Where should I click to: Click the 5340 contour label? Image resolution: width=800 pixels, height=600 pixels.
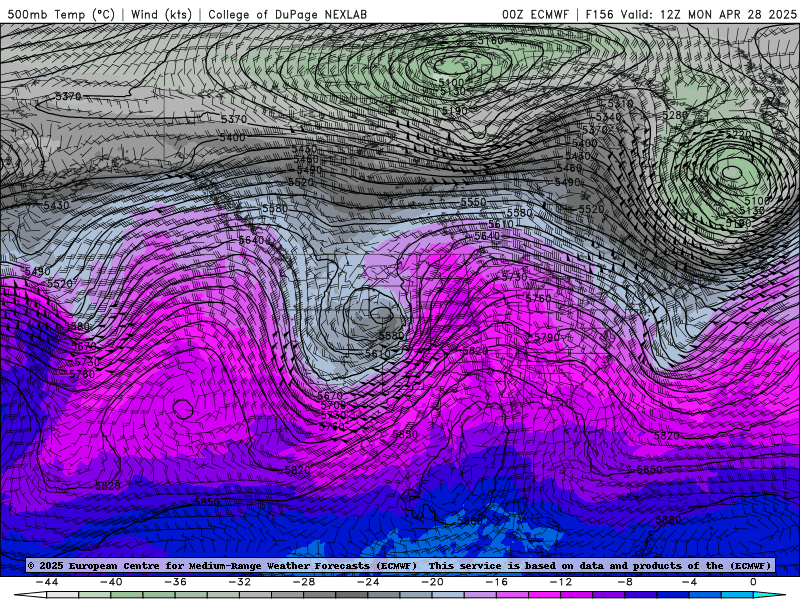[608, 117]
